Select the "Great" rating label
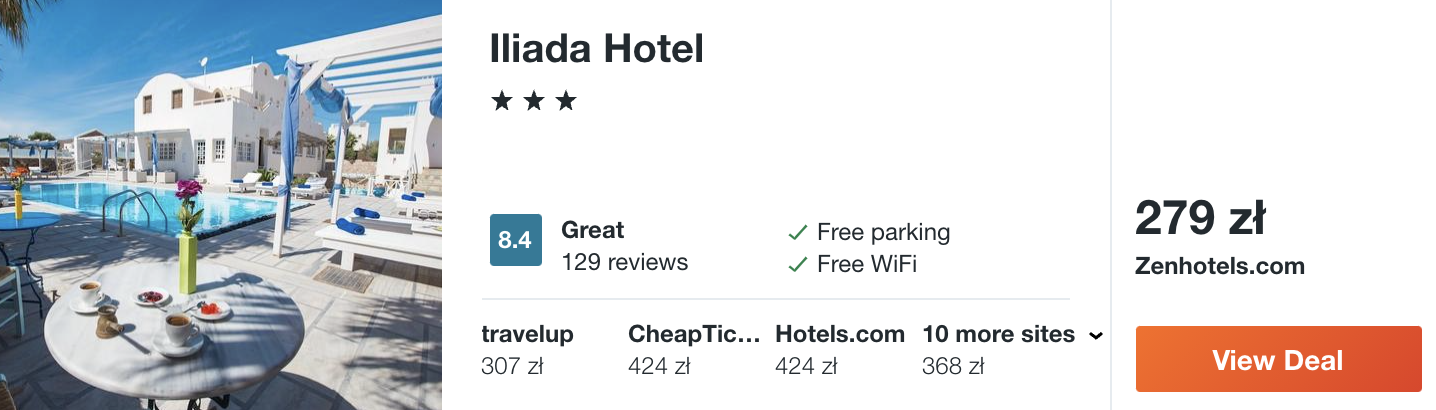The width and height of the screenshot is (1436, 410). (592, 230)
